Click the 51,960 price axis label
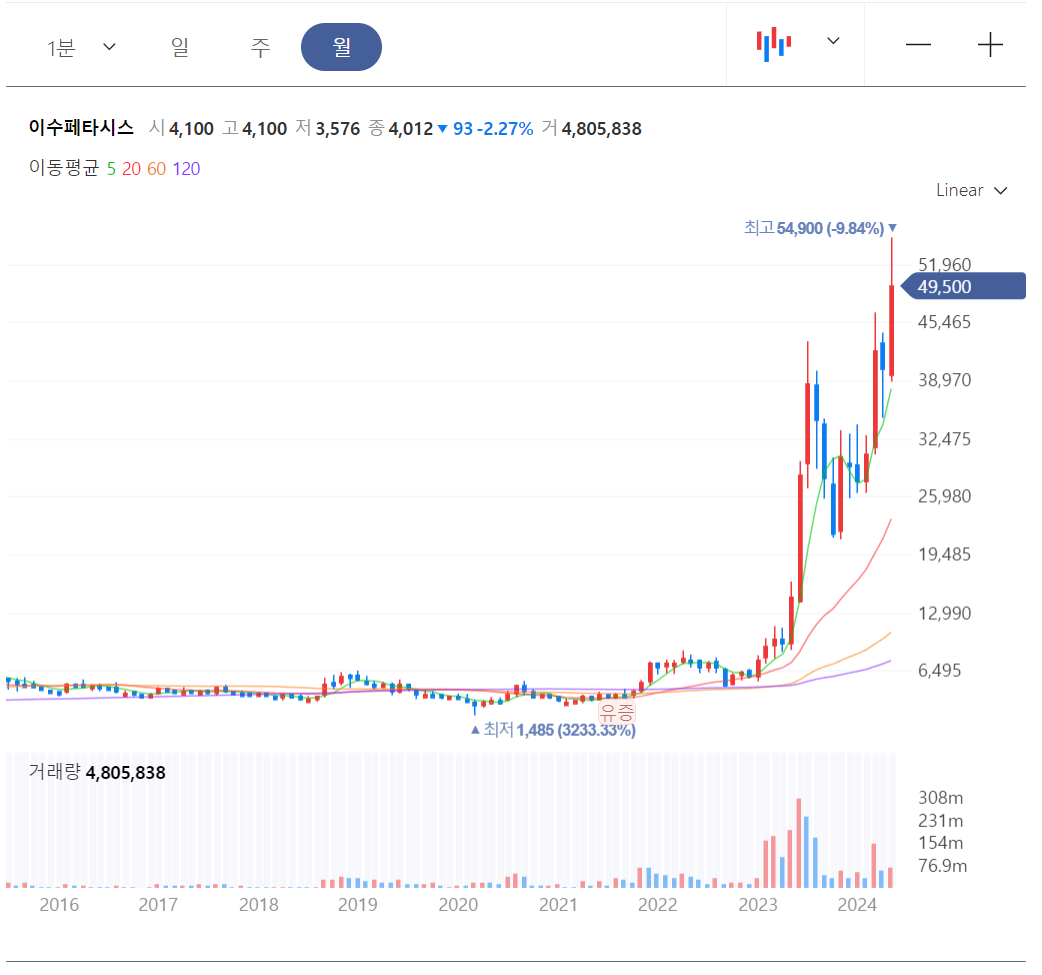This screenshot has width=1042, height=975. pyautogui.click(x=944, y=265)
